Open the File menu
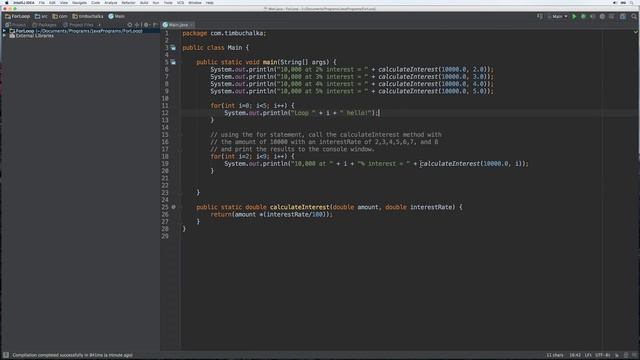This screenshot has height=360, width=640. tap(42, 2)
